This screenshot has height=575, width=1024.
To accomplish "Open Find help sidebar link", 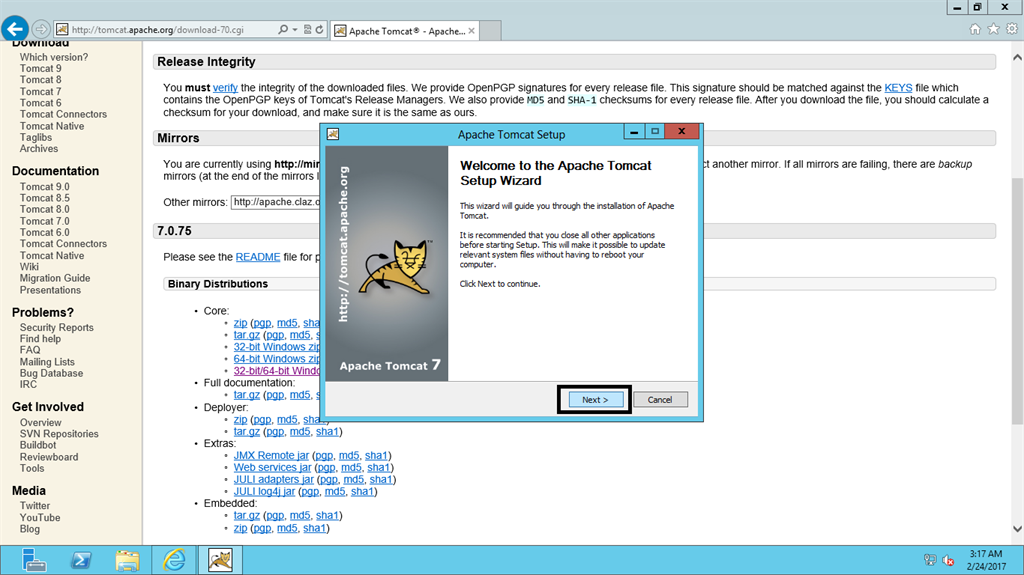I will coord(40,338).
